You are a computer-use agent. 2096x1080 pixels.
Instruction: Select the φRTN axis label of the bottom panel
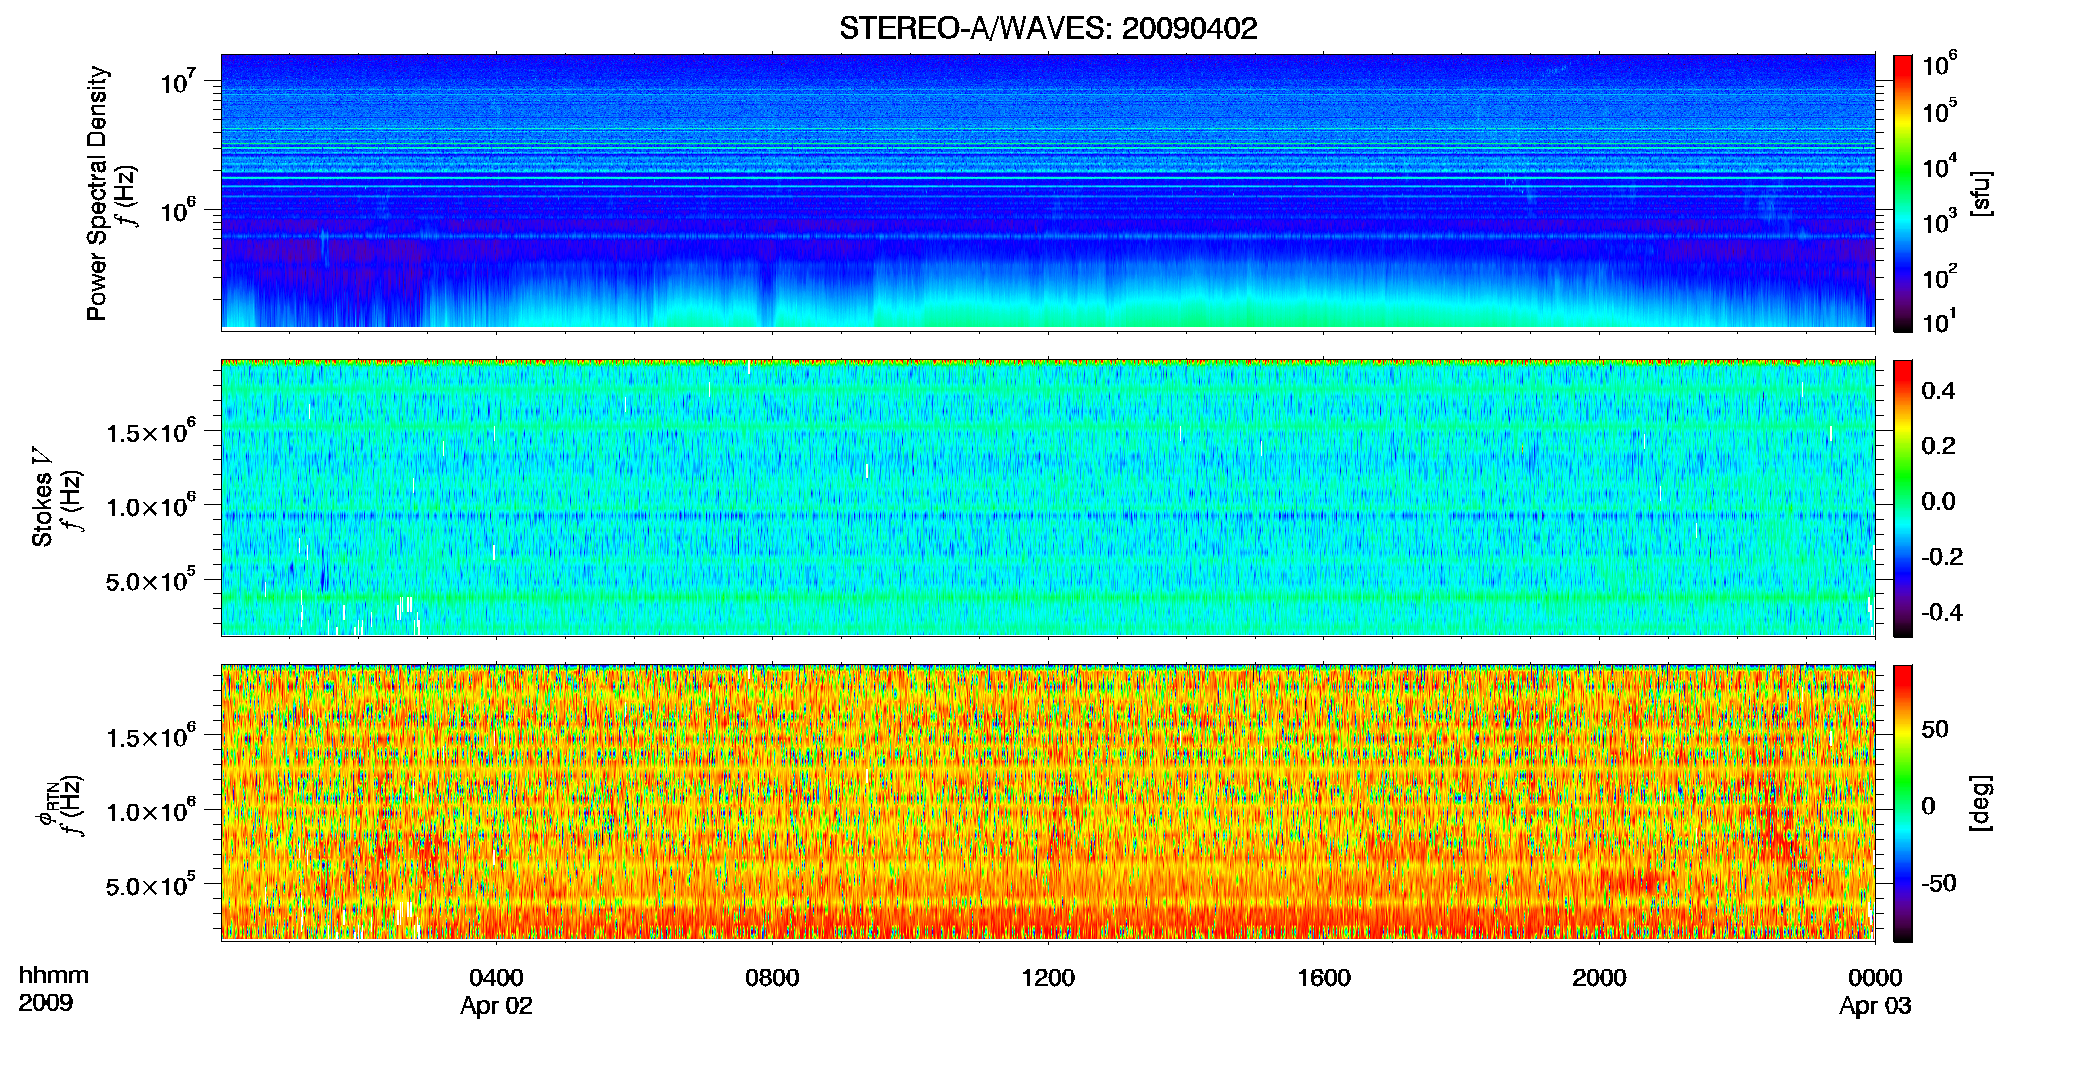47,804
